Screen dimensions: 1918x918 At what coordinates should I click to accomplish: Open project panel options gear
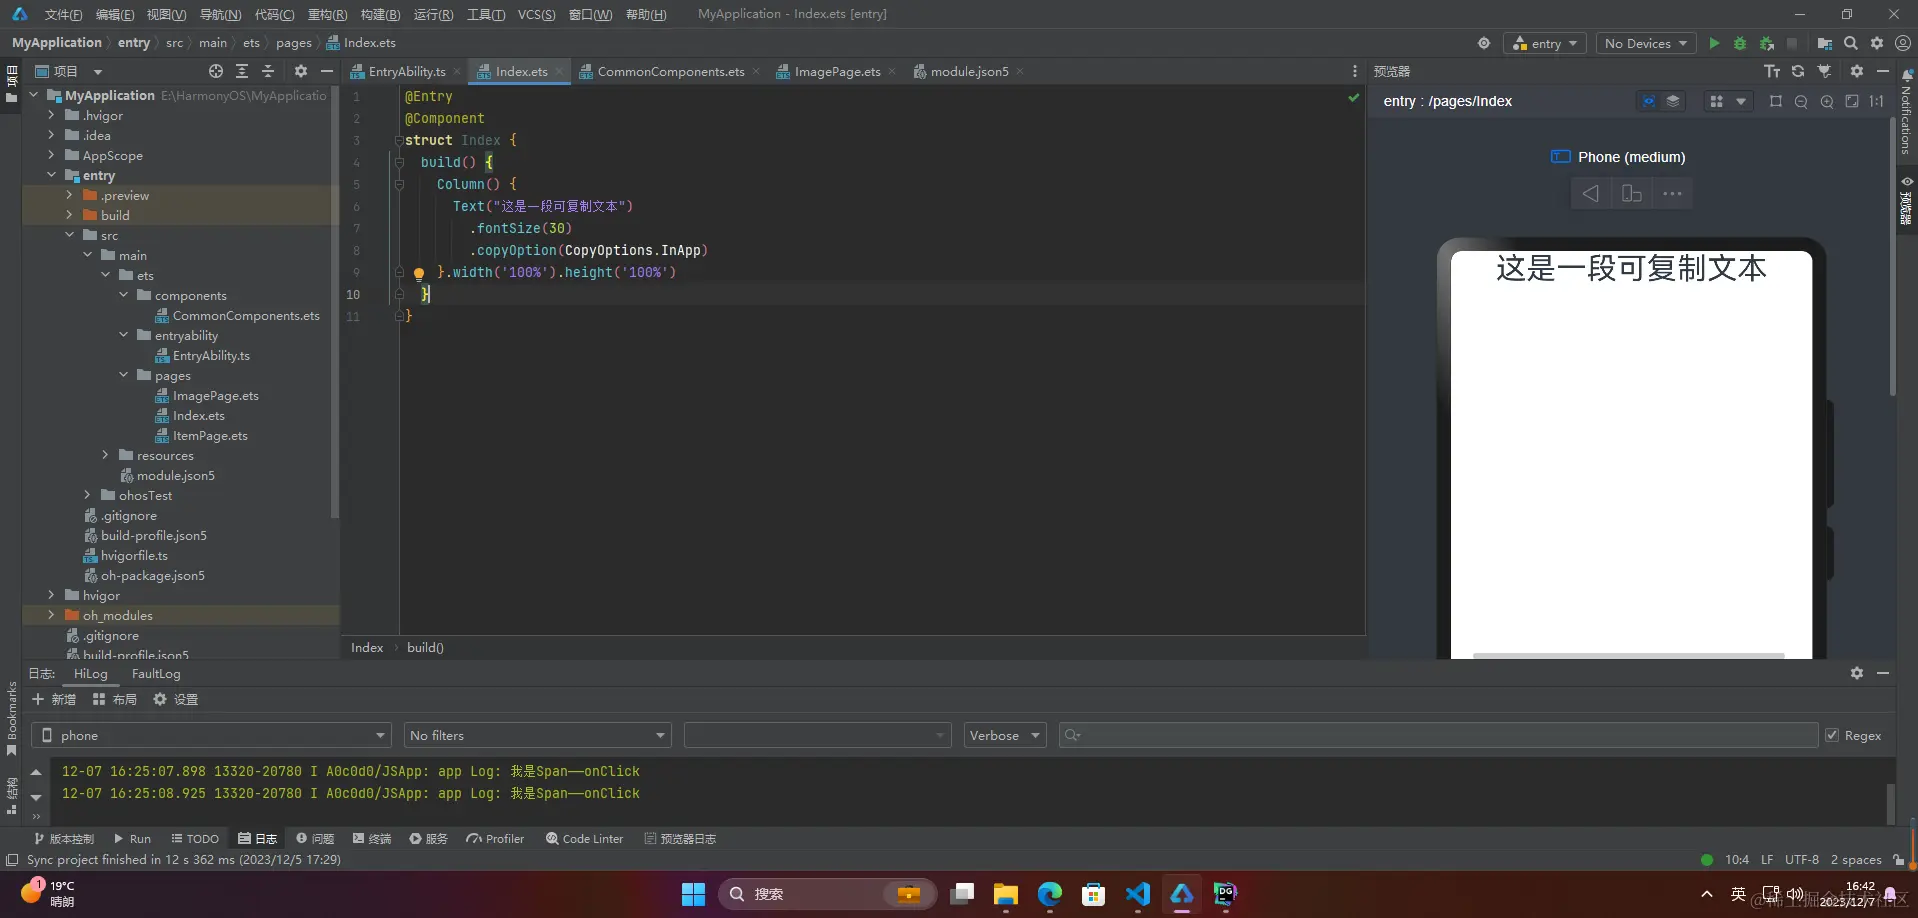(x=301, y=71)
